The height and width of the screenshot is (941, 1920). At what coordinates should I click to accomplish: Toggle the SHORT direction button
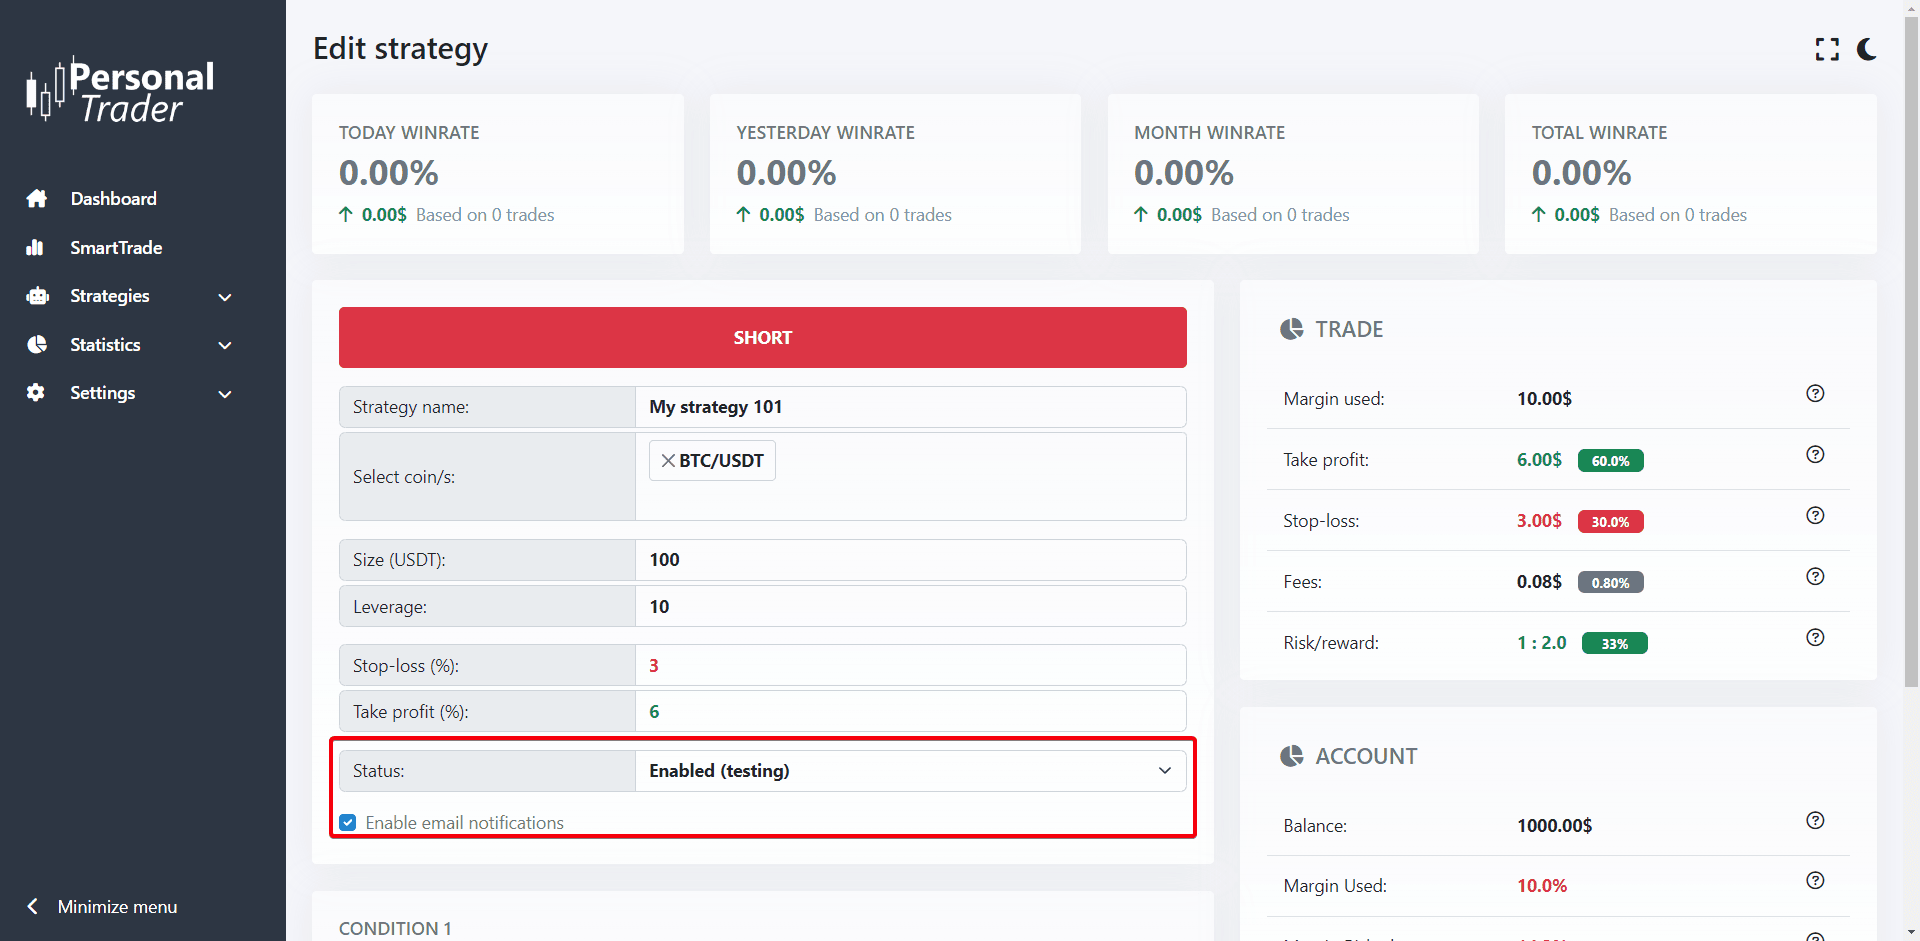762,338
